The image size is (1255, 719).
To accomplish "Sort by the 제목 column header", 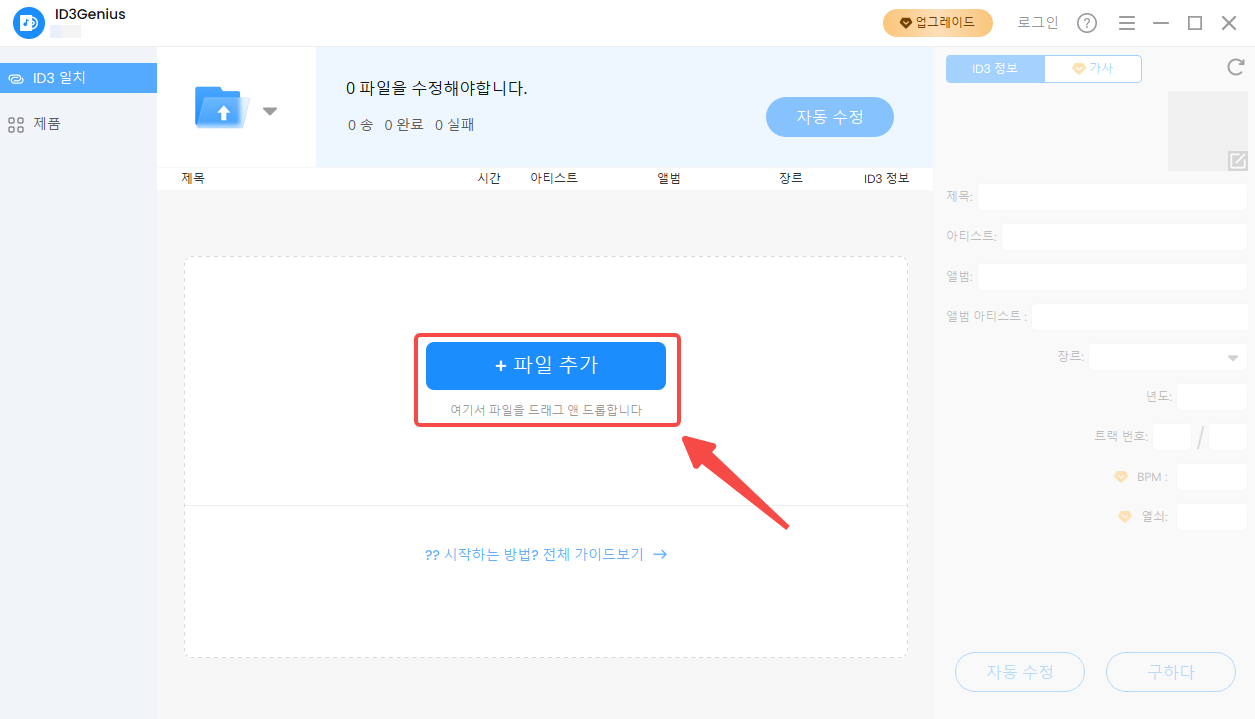I will pos(193,178).
